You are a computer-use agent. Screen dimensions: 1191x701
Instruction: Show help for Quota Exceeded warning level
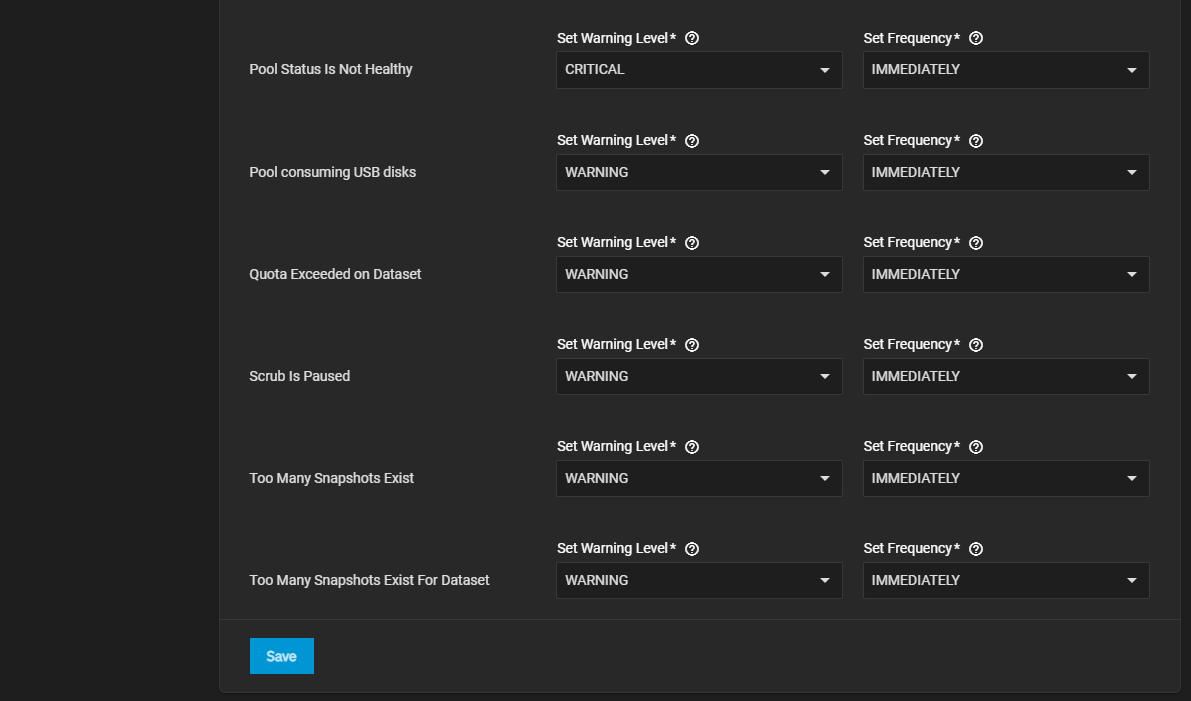692,243
